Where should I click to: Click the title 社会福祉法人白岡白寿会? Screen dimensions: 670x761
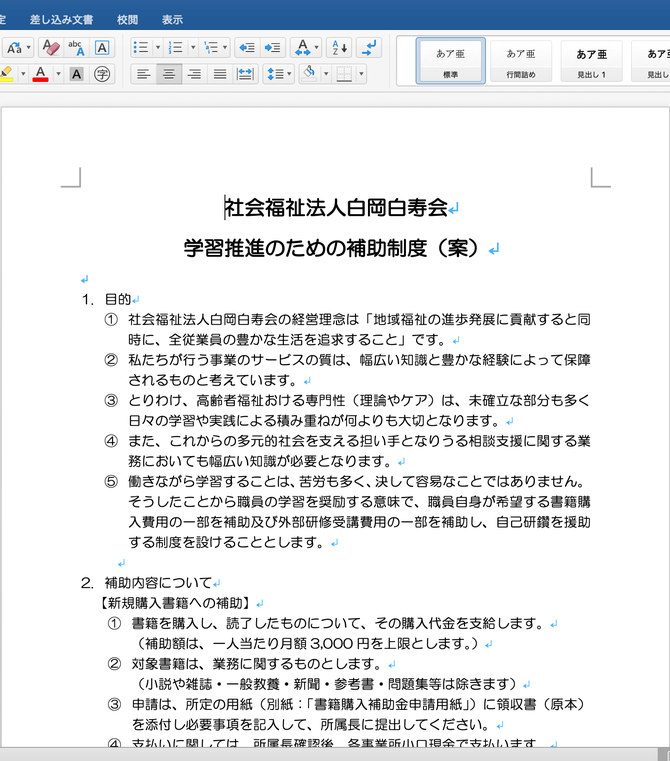(x=335, y=208)
